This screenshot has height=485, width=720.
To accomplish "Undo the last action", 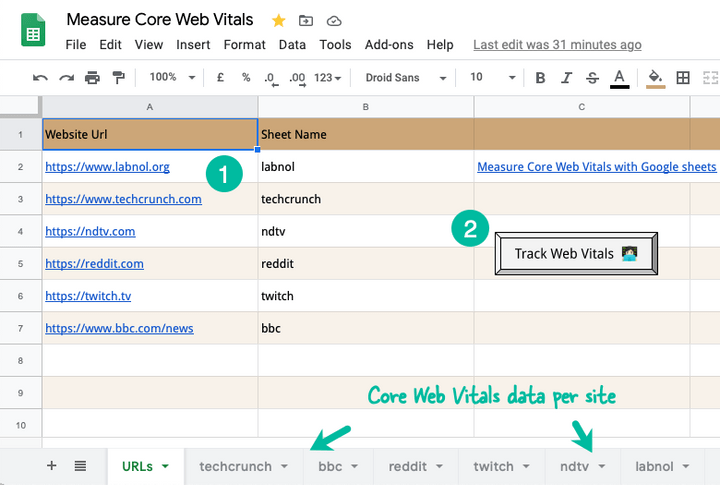I will pos(40,78).
